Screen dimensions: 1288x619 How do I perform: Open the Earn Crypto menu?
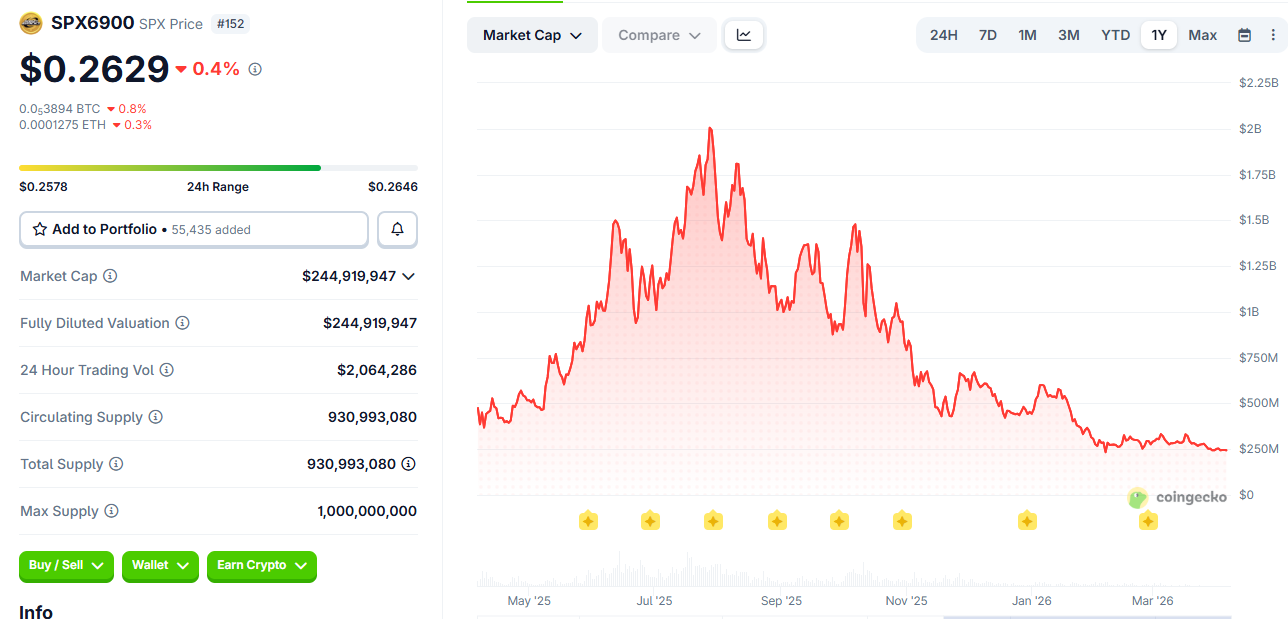[x=261, y=566]
